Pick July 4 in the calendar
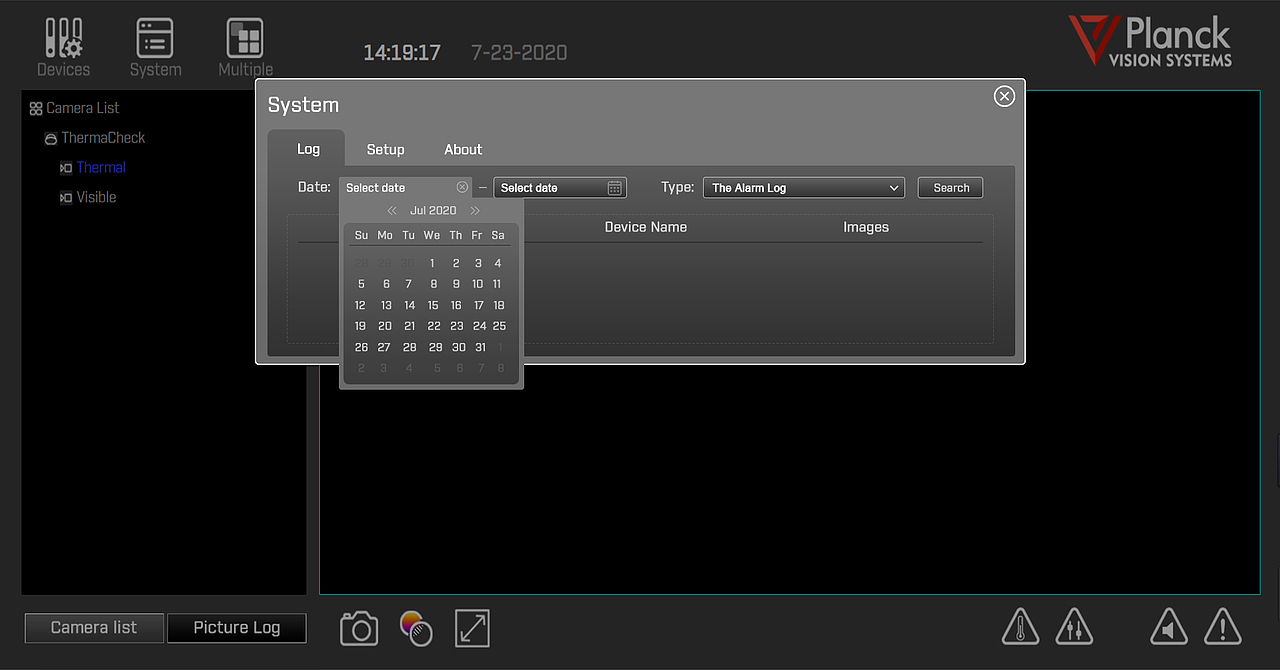 [498, 264]
